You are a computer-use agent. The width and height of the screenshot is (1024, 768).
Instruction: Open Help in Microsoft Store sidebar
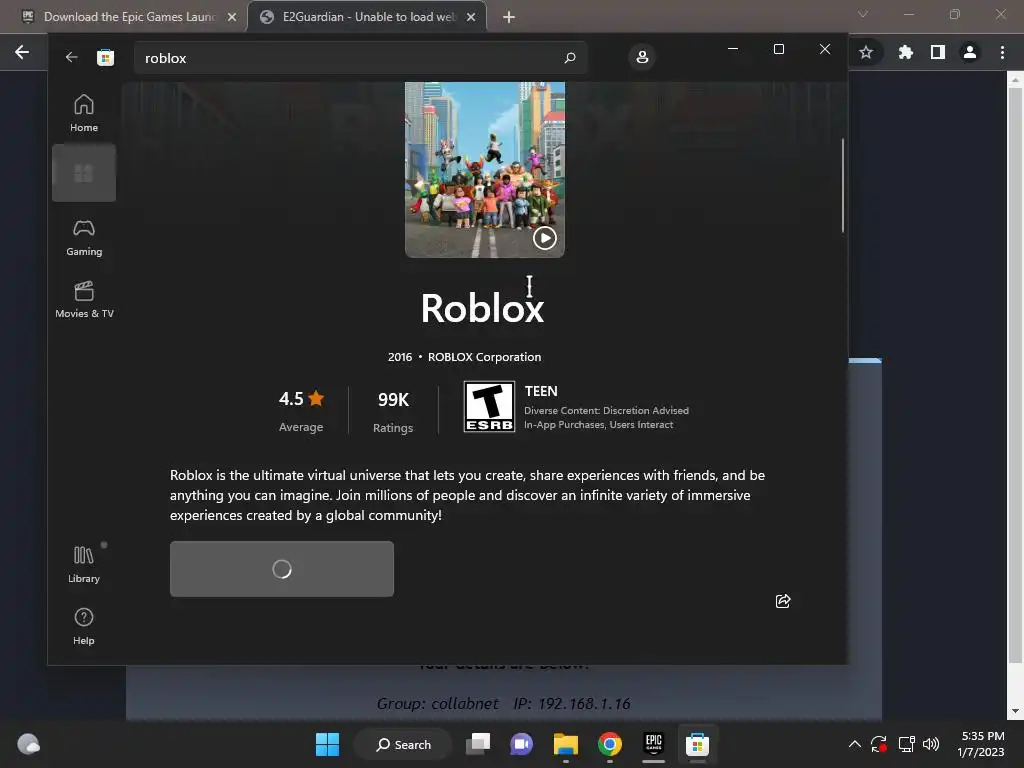pyautogui.click(x=84, y=626)
